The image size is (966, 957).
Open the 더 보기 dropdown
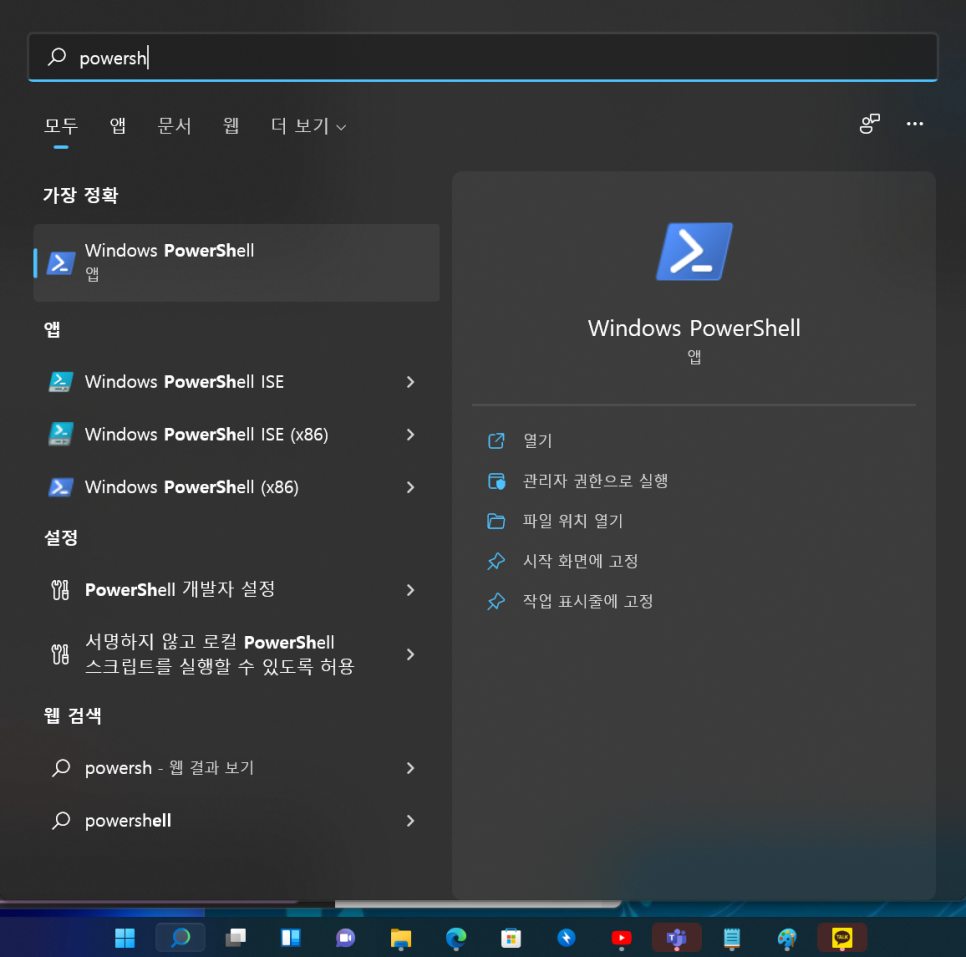(308, 126)
